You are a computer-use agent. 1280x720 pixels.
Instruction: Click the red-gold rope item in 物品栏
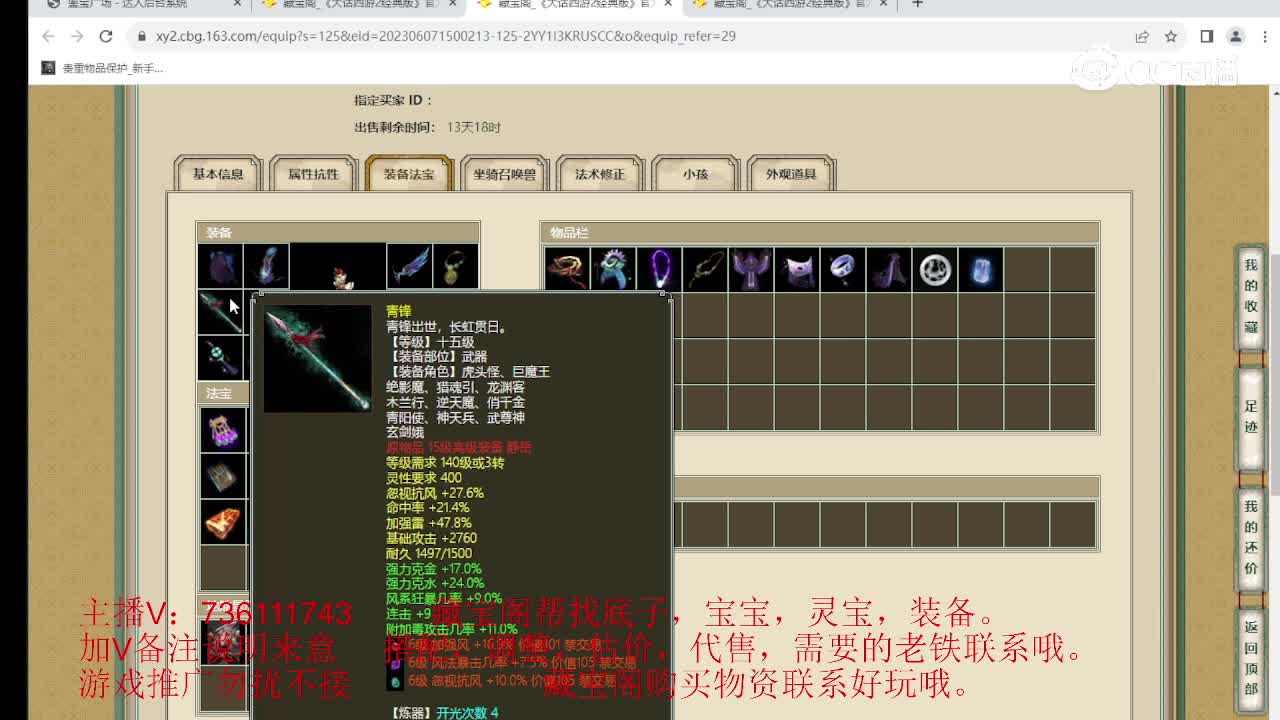pyautogui.click(x=566, y=269)
